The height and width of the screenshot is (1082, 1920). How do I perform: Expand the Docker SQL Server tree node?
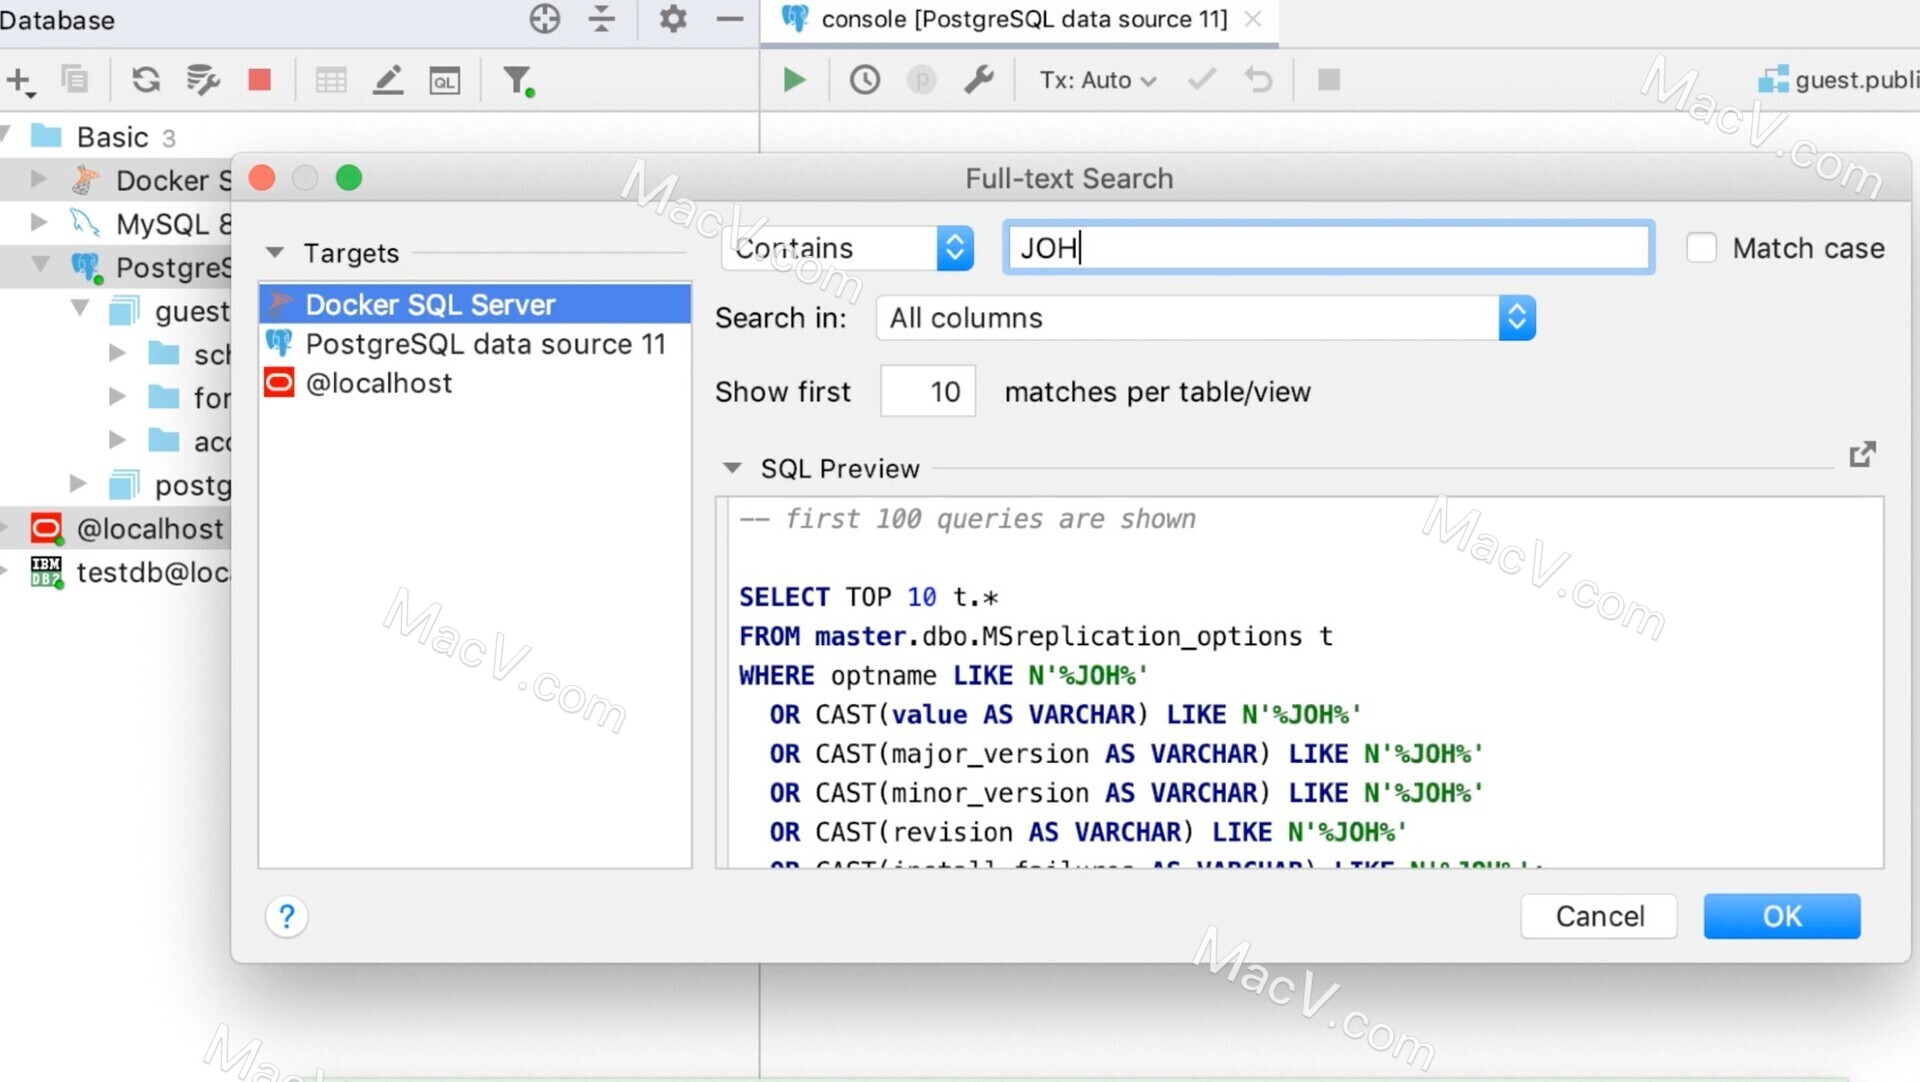39,179
